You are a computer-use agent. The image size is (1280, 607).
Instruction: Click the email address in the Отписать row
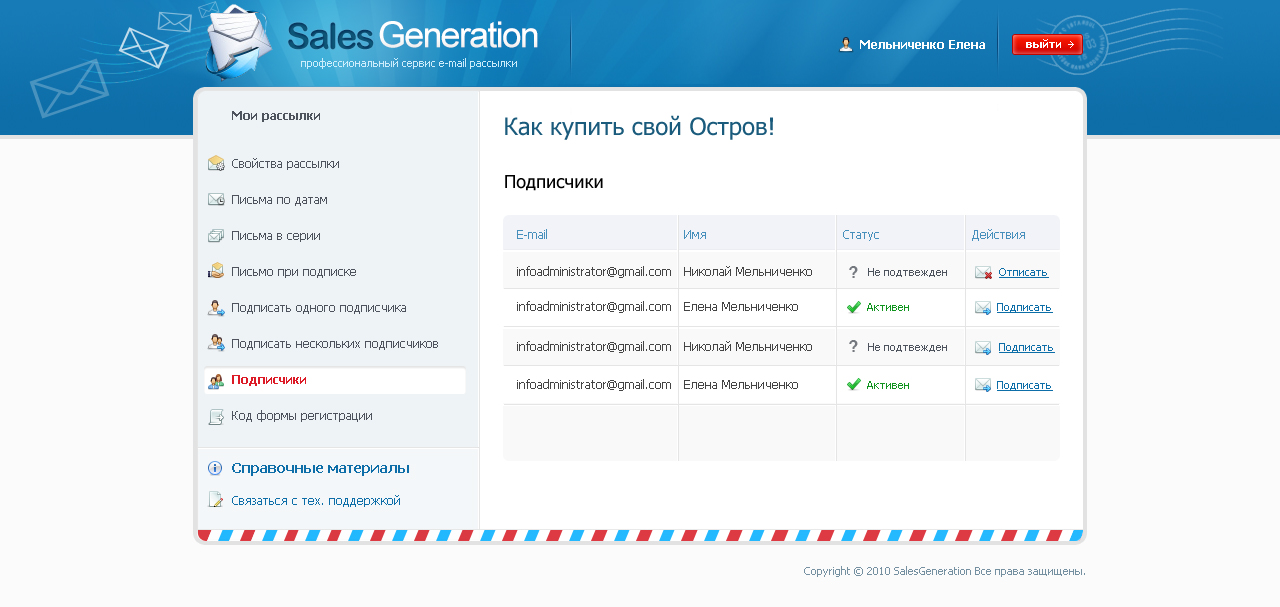(x=594, y=271)
